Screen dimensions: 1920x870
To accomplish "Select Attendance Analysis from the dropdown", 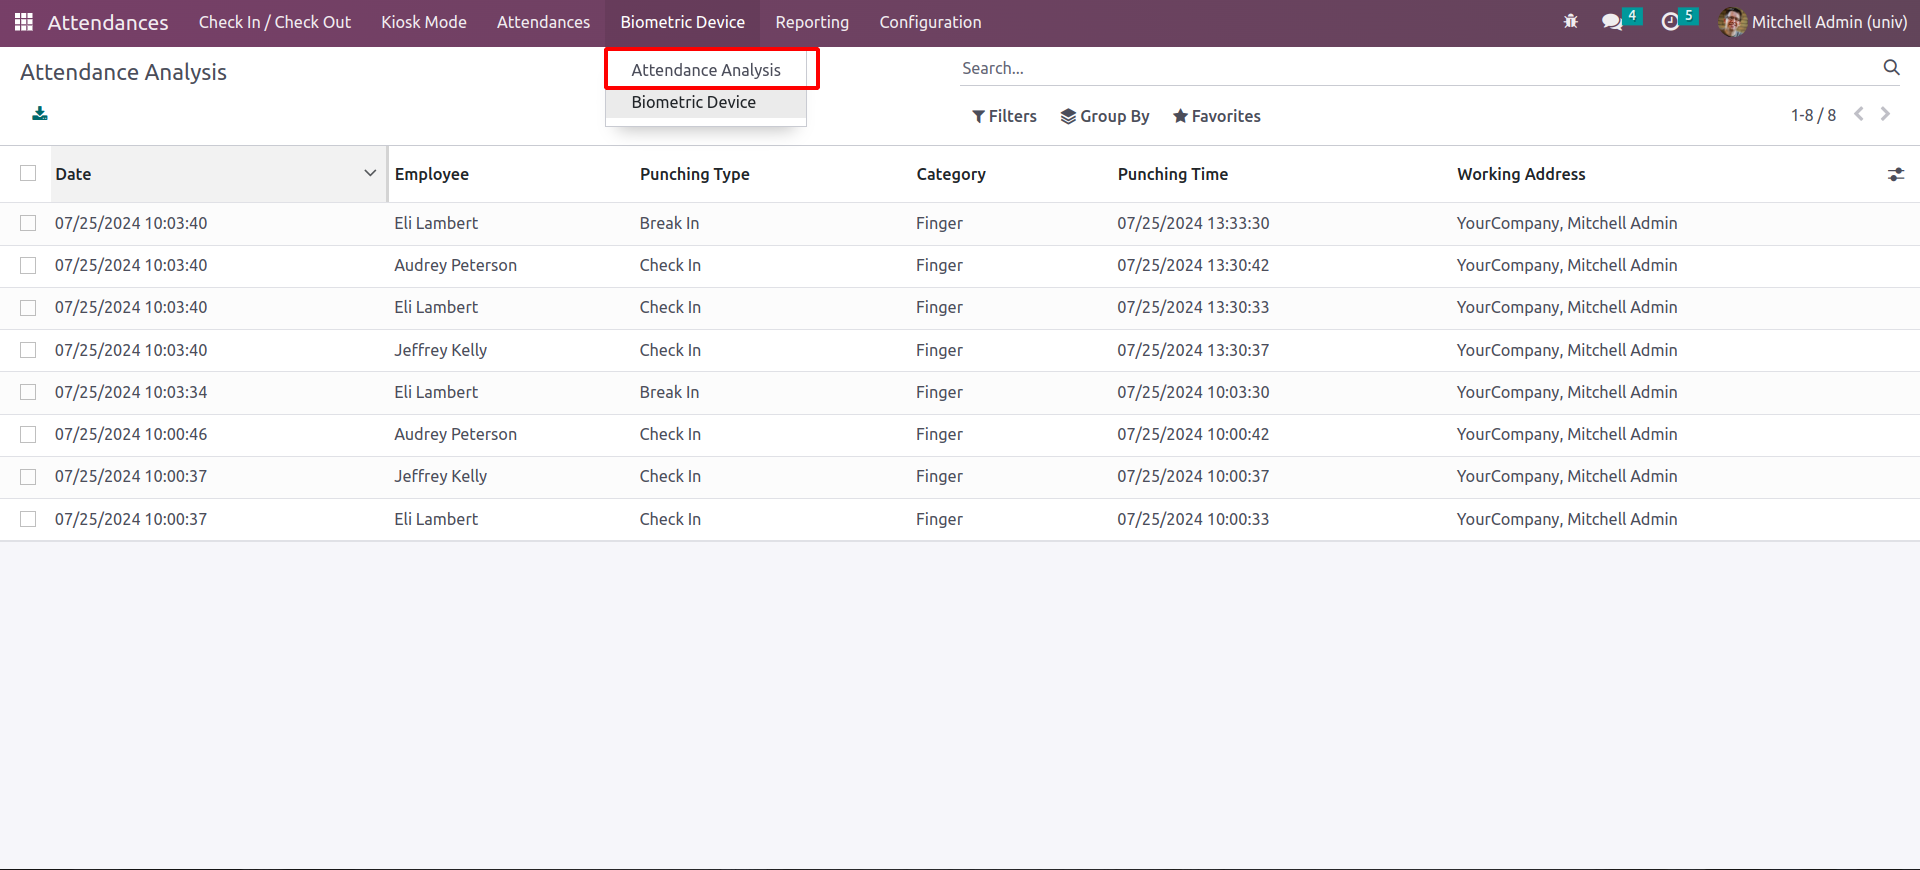I will (706, 70).
